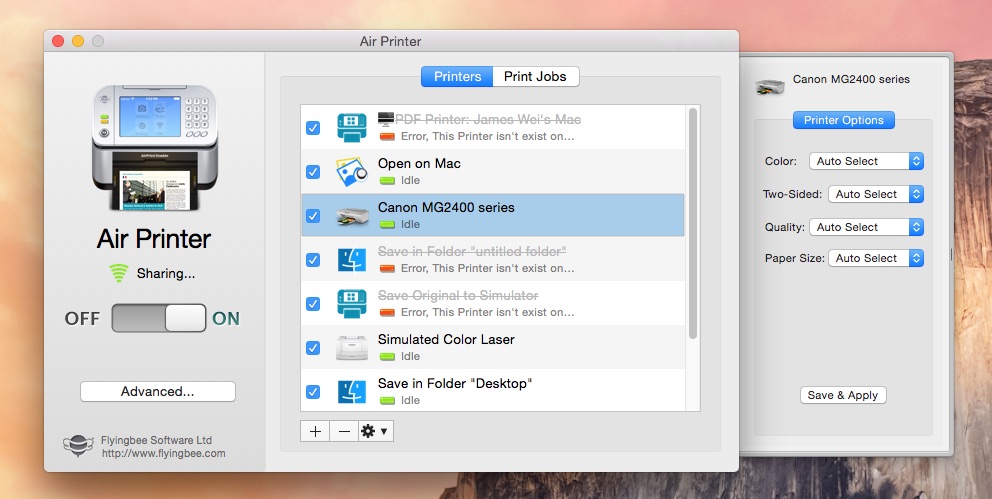The width and height of the screenshot is (992, 499).
Task: Click green Idle indicator under Canon MG2400 series
Action: tap(387, 225)
